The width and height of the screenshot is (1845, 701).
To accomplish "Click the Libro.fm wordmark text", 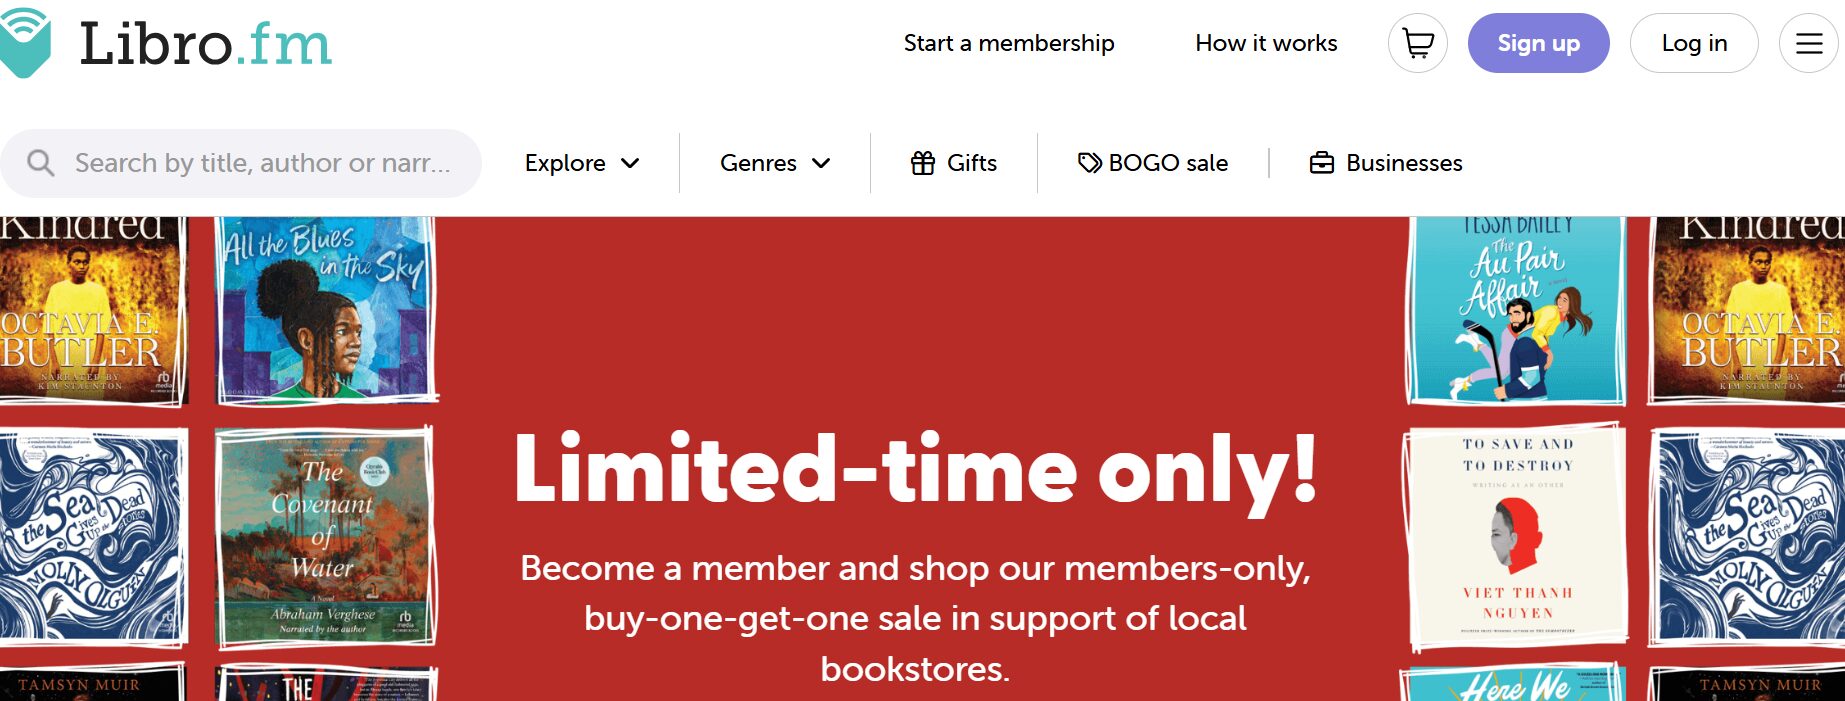I will (x=205, y=45).
